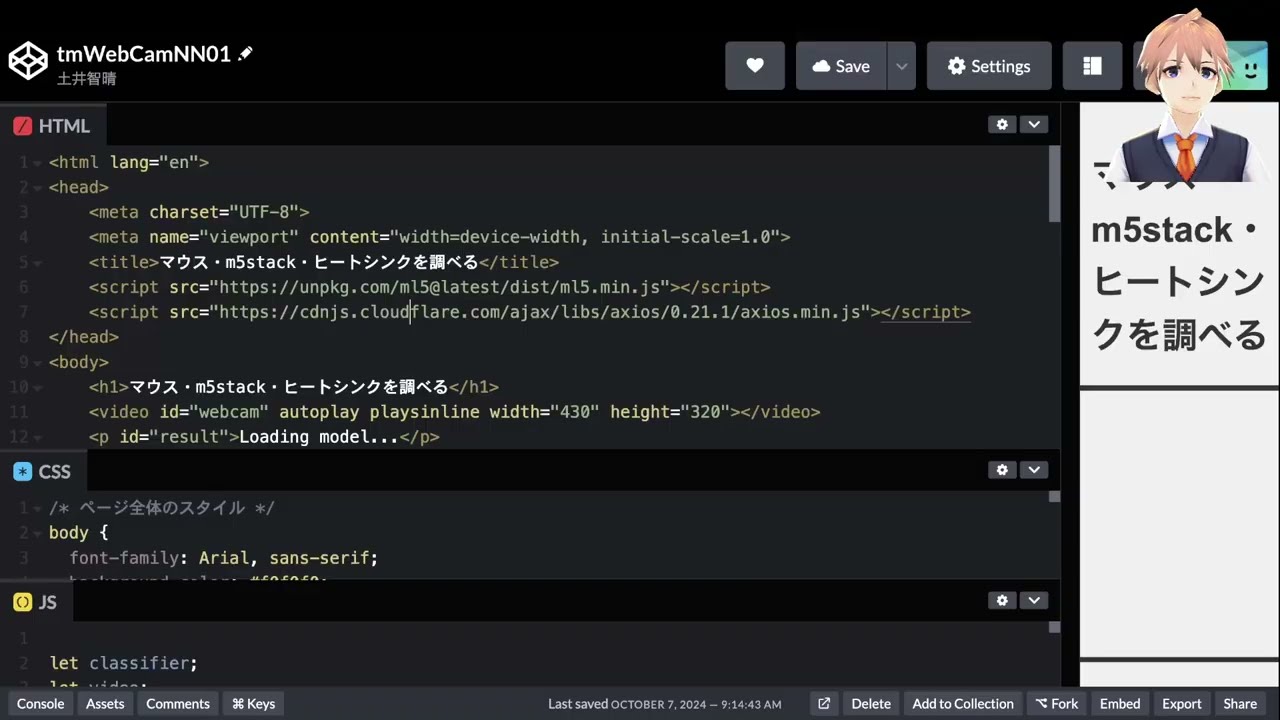Click the meta viewport line
The height and width of the screenshot is (720, 1280).
[440, 237]
